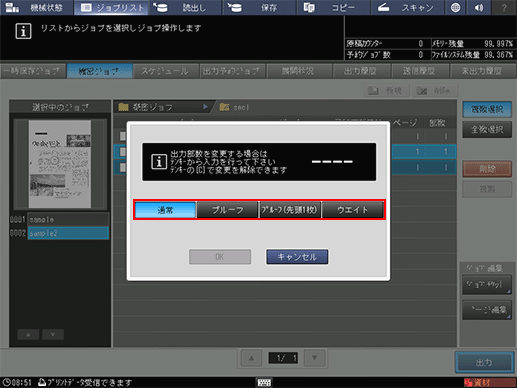Open help with the question mark icon
The height and width of the screenshot is (388, 517).
pyautogui.click(x=504, y=7)
